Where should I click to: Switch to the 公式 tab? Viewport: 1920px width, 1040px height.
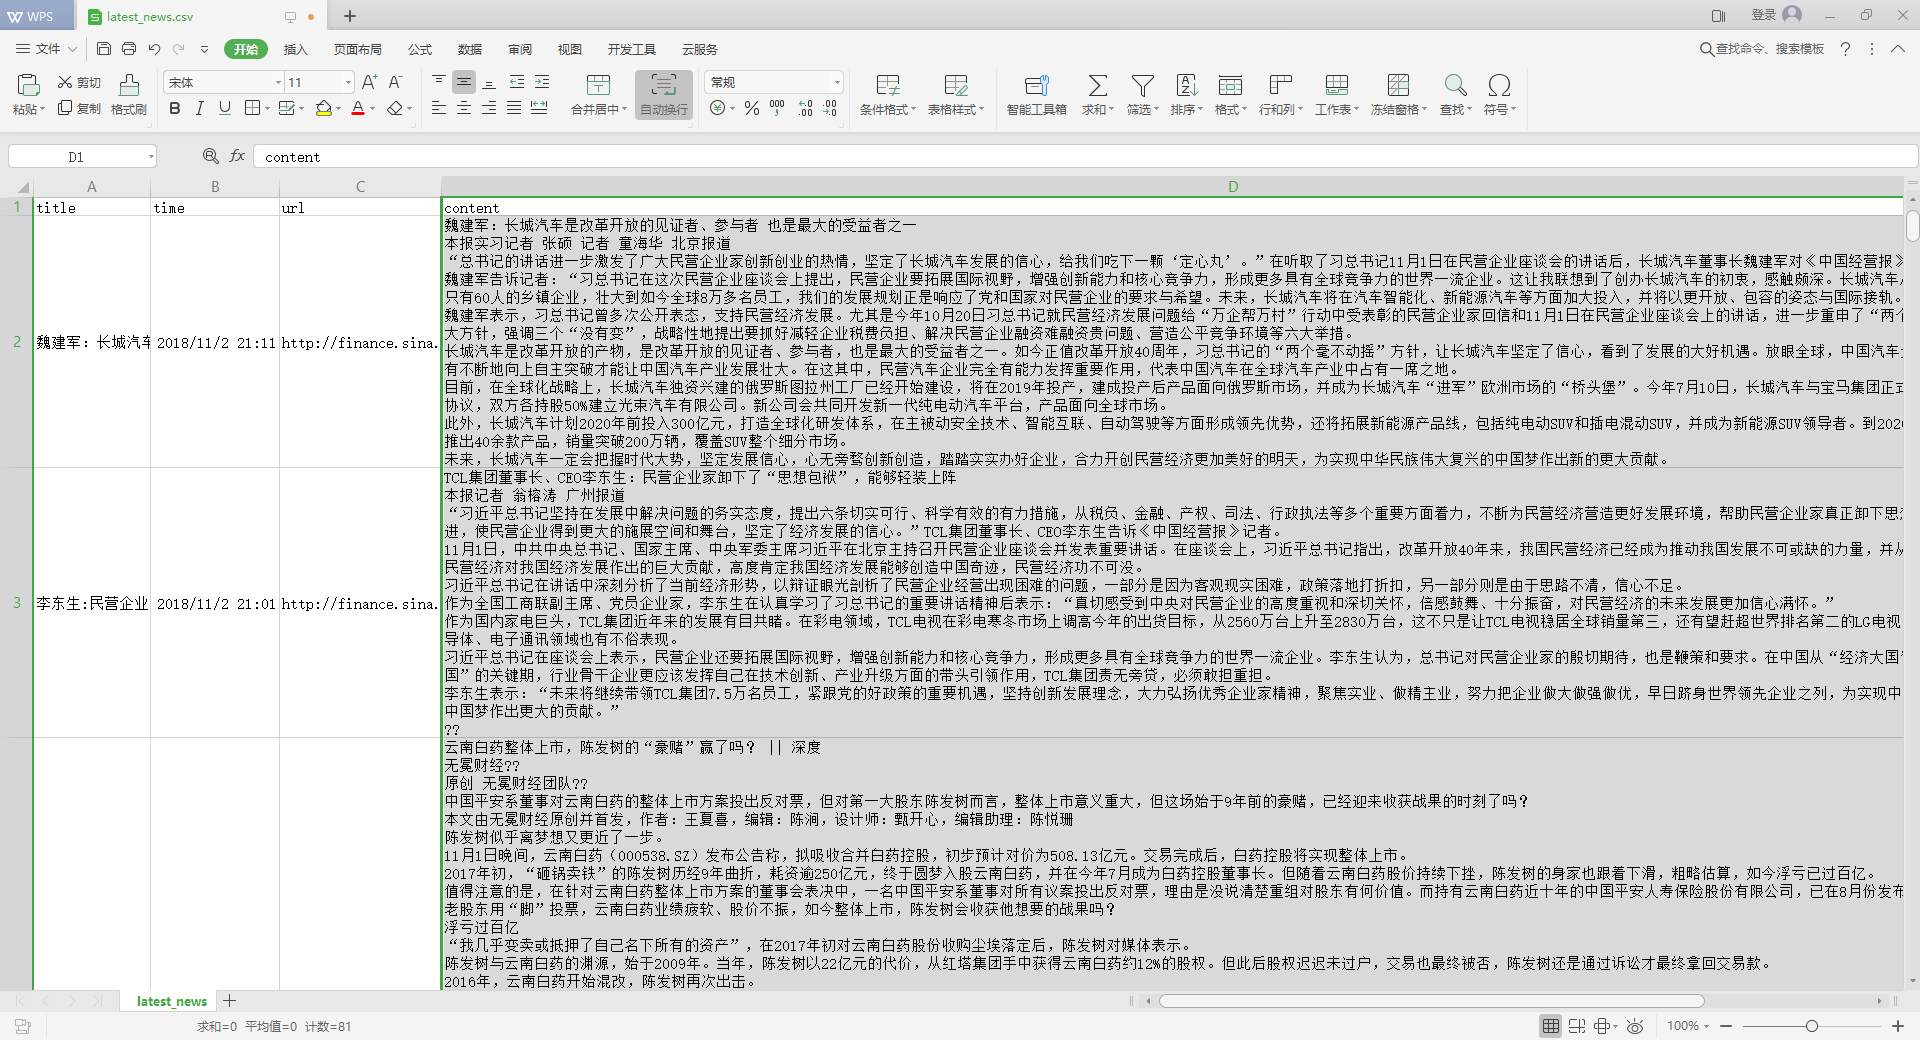419,49
